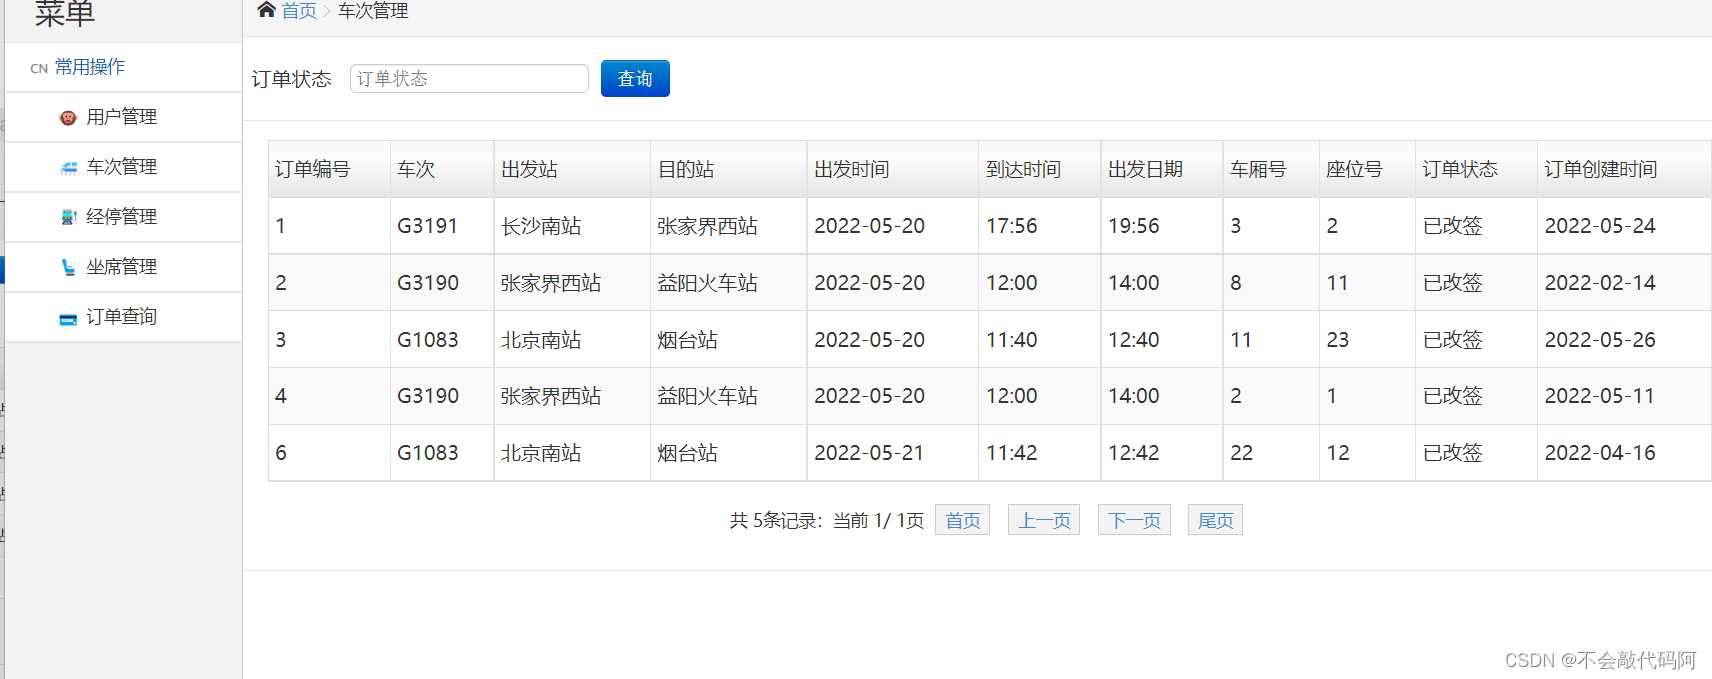1712x679 pixels.
Task: Click the 尾页 pagination button
Action: (x=1215, y=520)
